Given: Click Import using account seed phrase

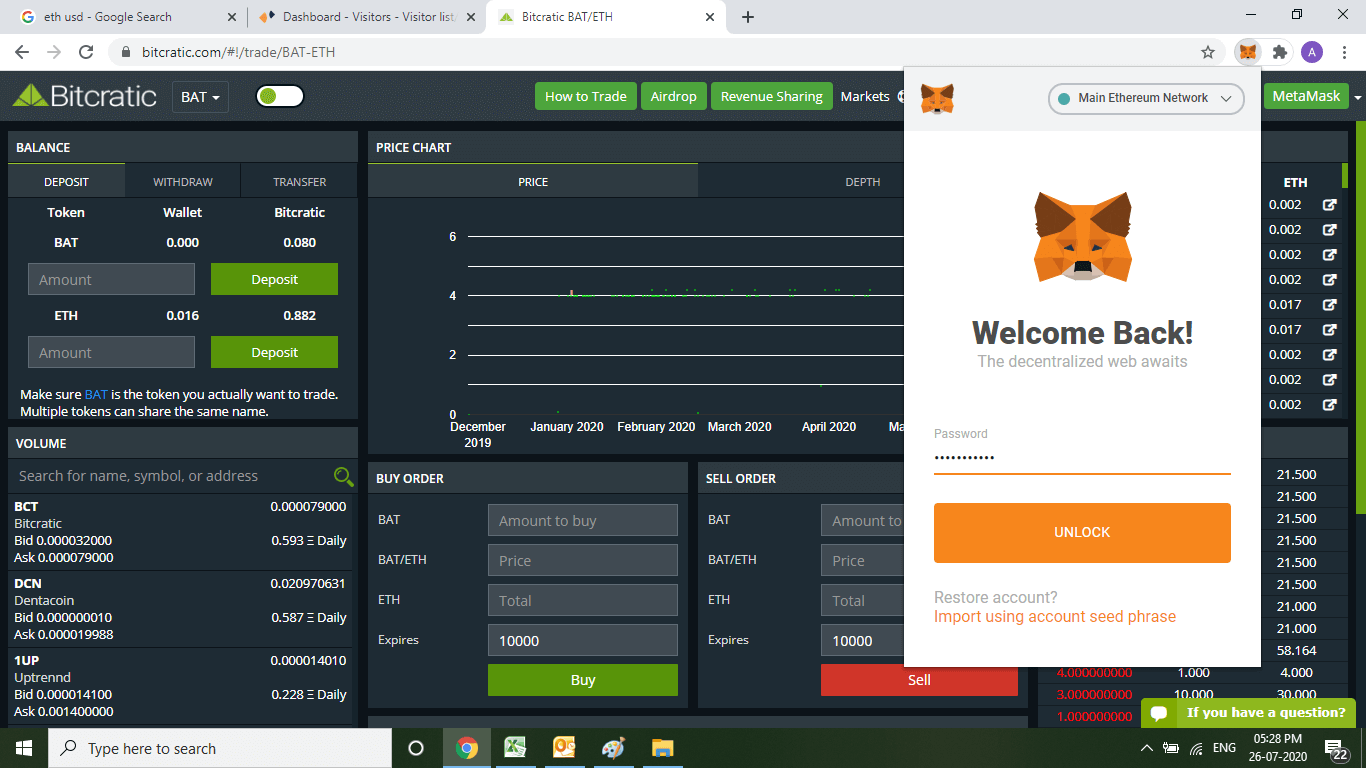Looking at the screenshot, I should (x=1055, y=616).
